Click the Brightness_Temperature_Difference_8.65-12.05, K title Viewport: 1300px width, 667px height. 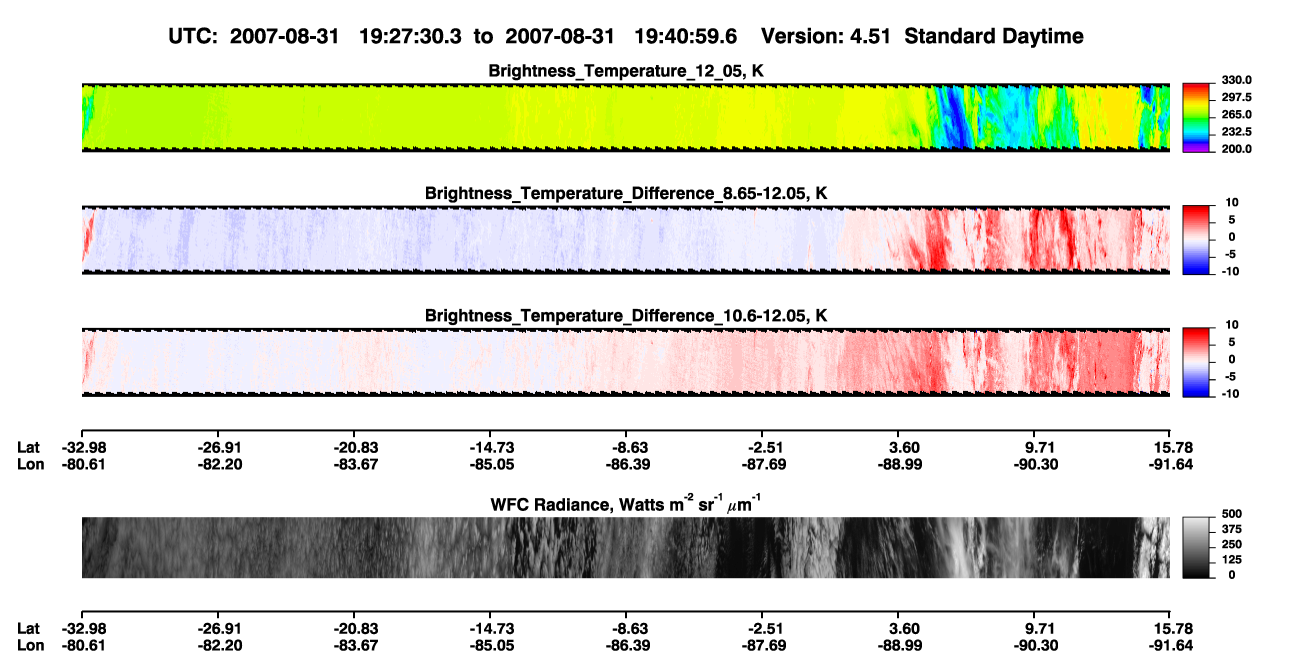[626, 193]
